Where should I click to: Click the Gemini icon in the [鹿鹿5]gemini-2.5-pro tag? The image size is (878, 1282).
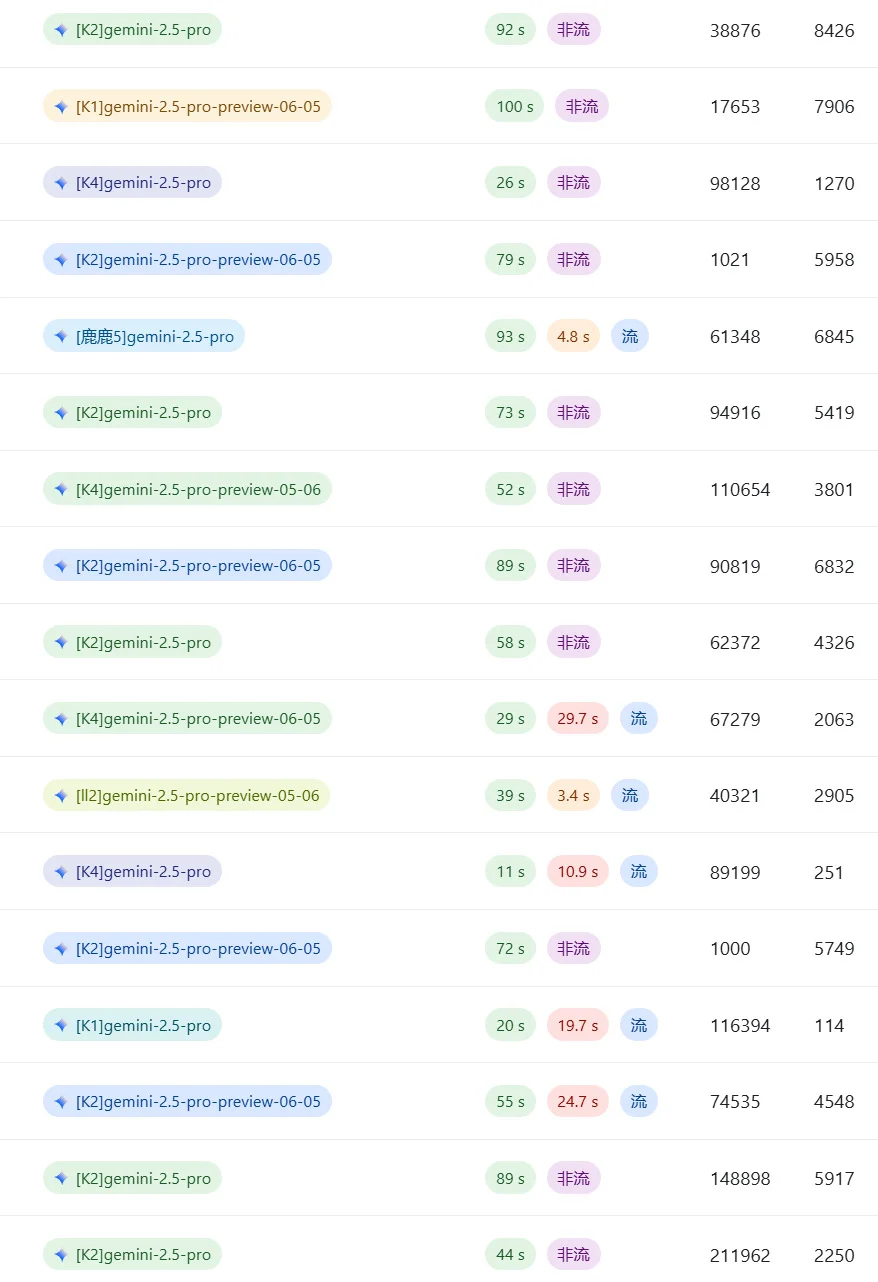61,337
